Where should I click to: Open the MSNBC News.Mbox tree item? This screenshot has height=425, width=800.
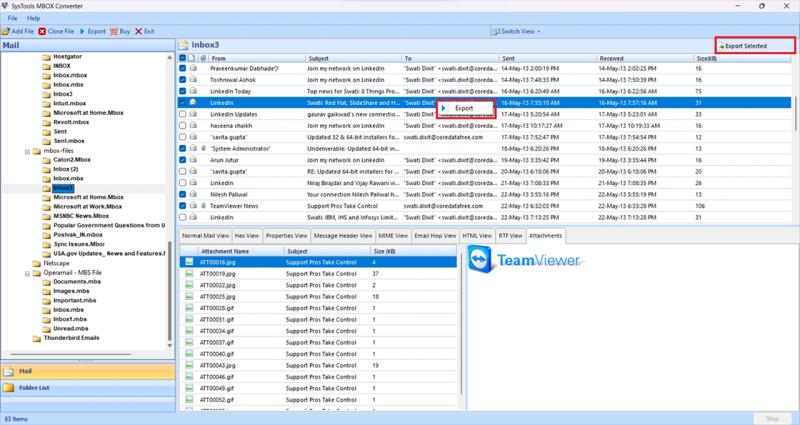(81, 216)
